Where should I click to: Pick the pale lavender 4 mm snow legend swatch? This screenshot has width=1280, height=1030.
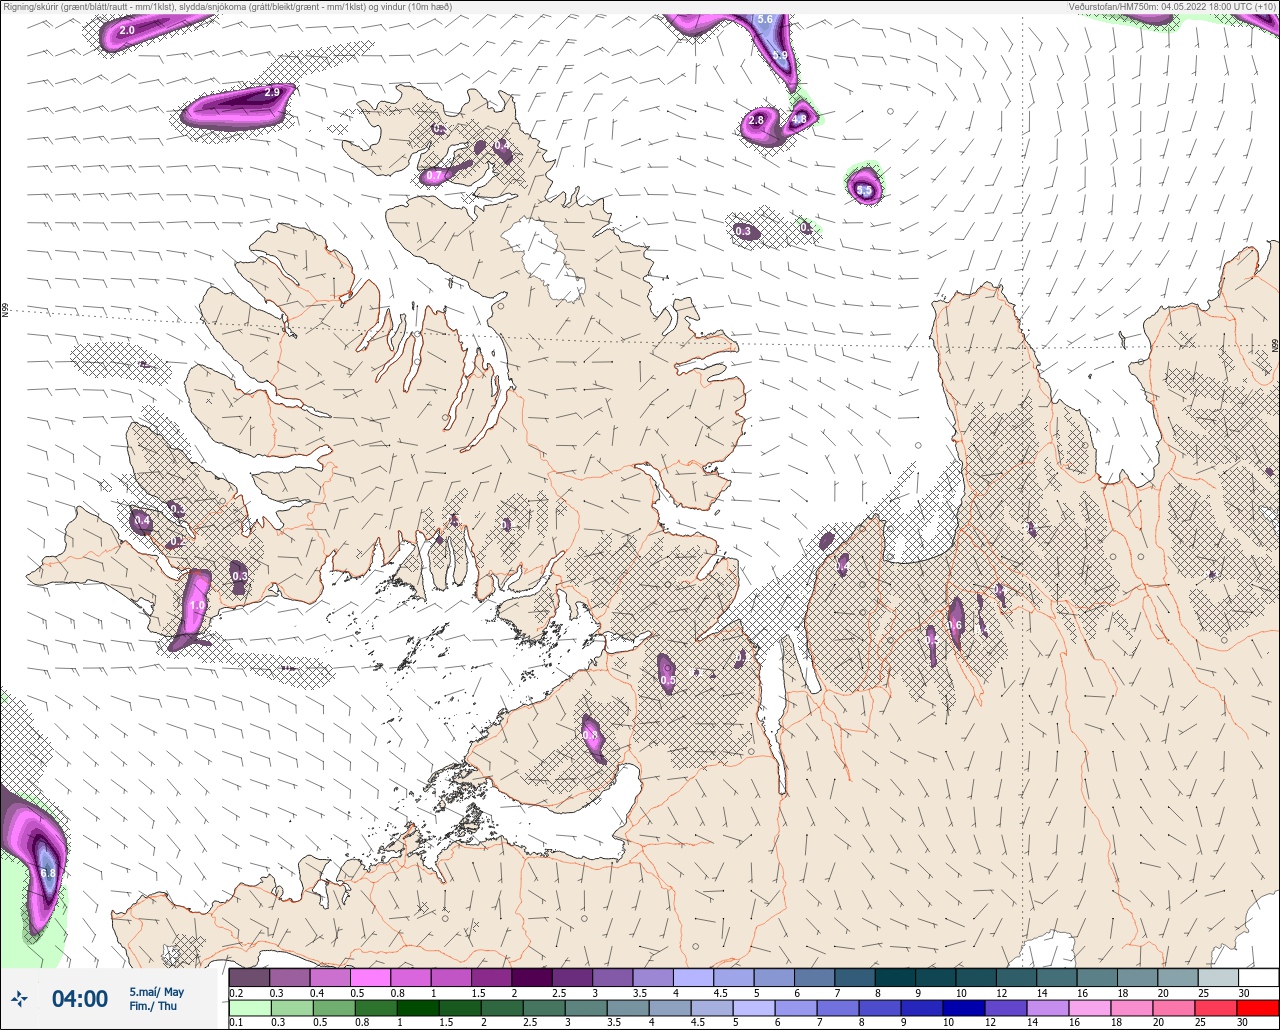tap(693, 977)
